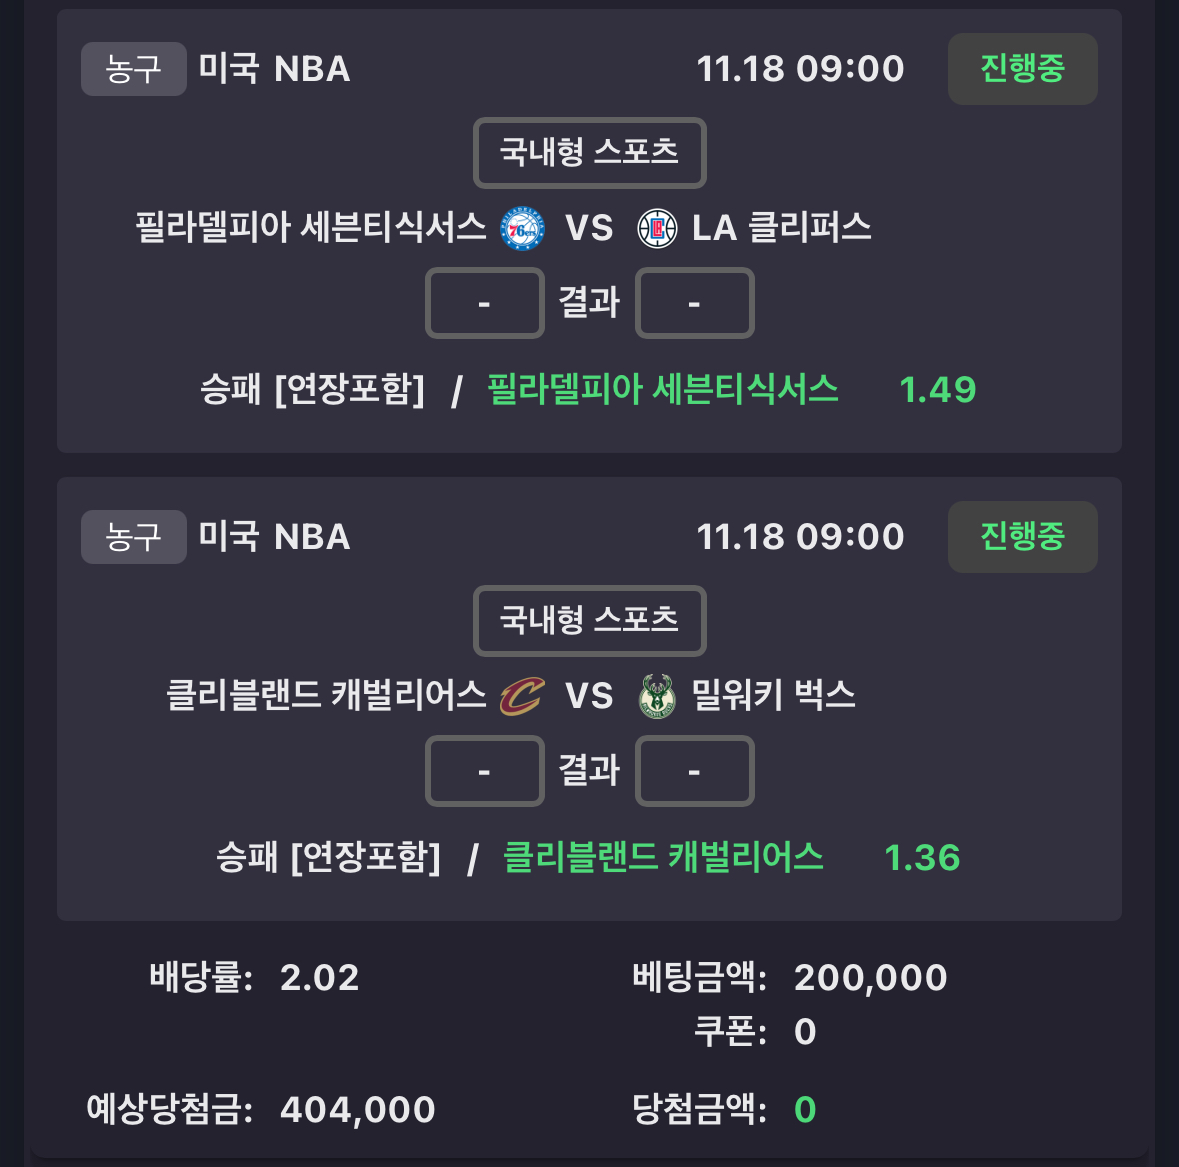Click the Philadelphia 76ers team logo
1179x1167 pixels.
pos(522,229)
